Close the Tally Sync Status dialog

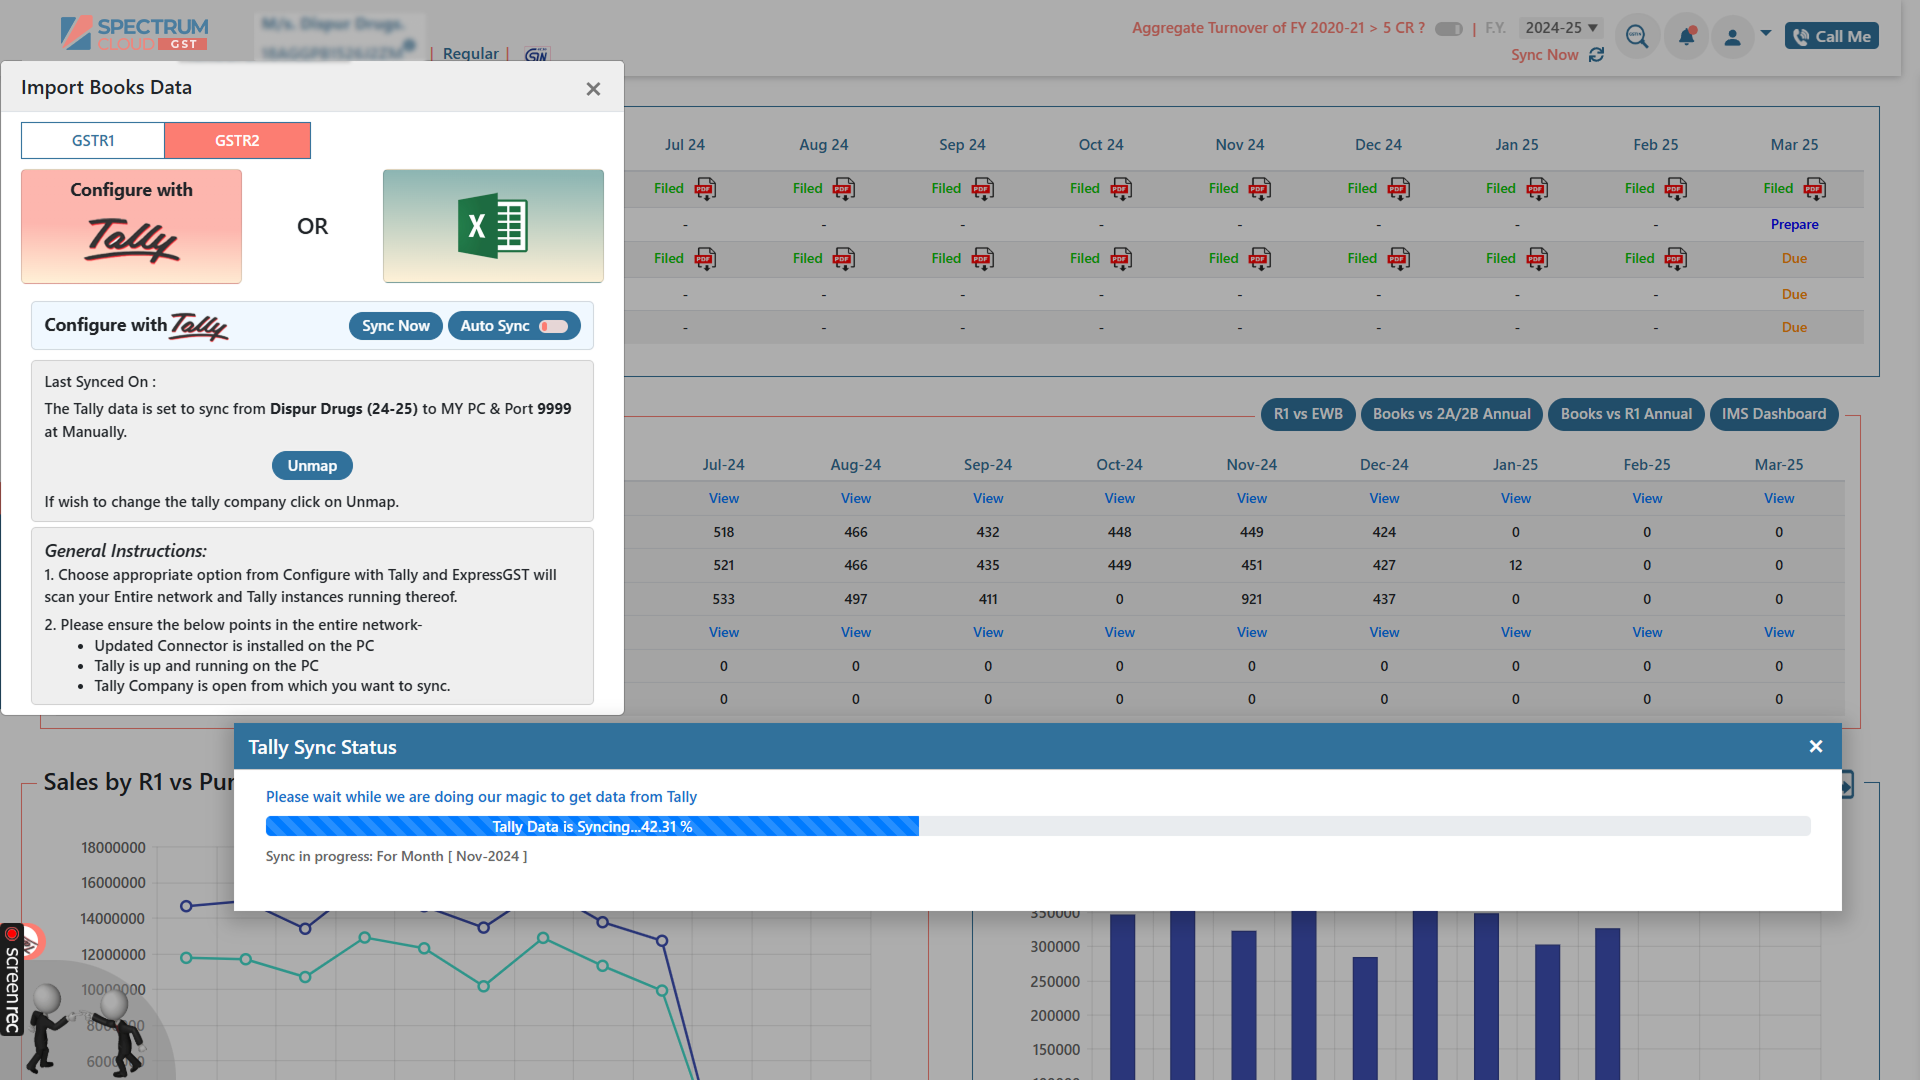1815,746
